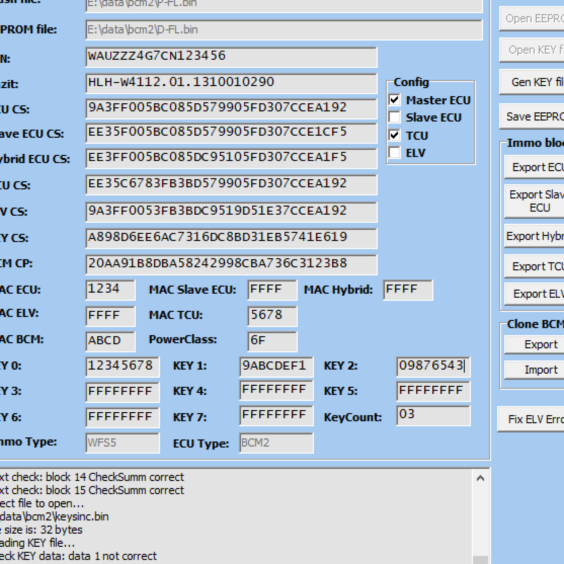Click the KeyCount field 03
The image size is (564, 564).
pos(433,416)
